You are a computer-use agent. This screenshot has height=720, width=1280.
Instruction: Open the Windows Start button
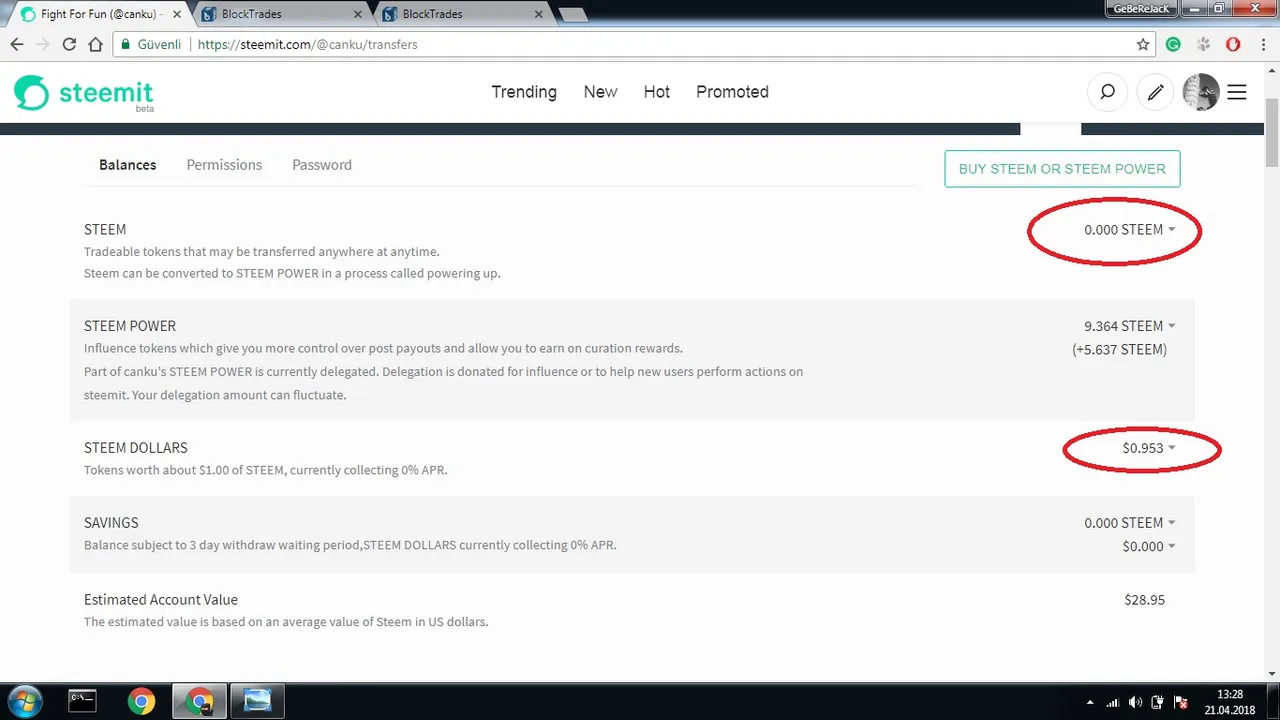[x=23, y=701]
